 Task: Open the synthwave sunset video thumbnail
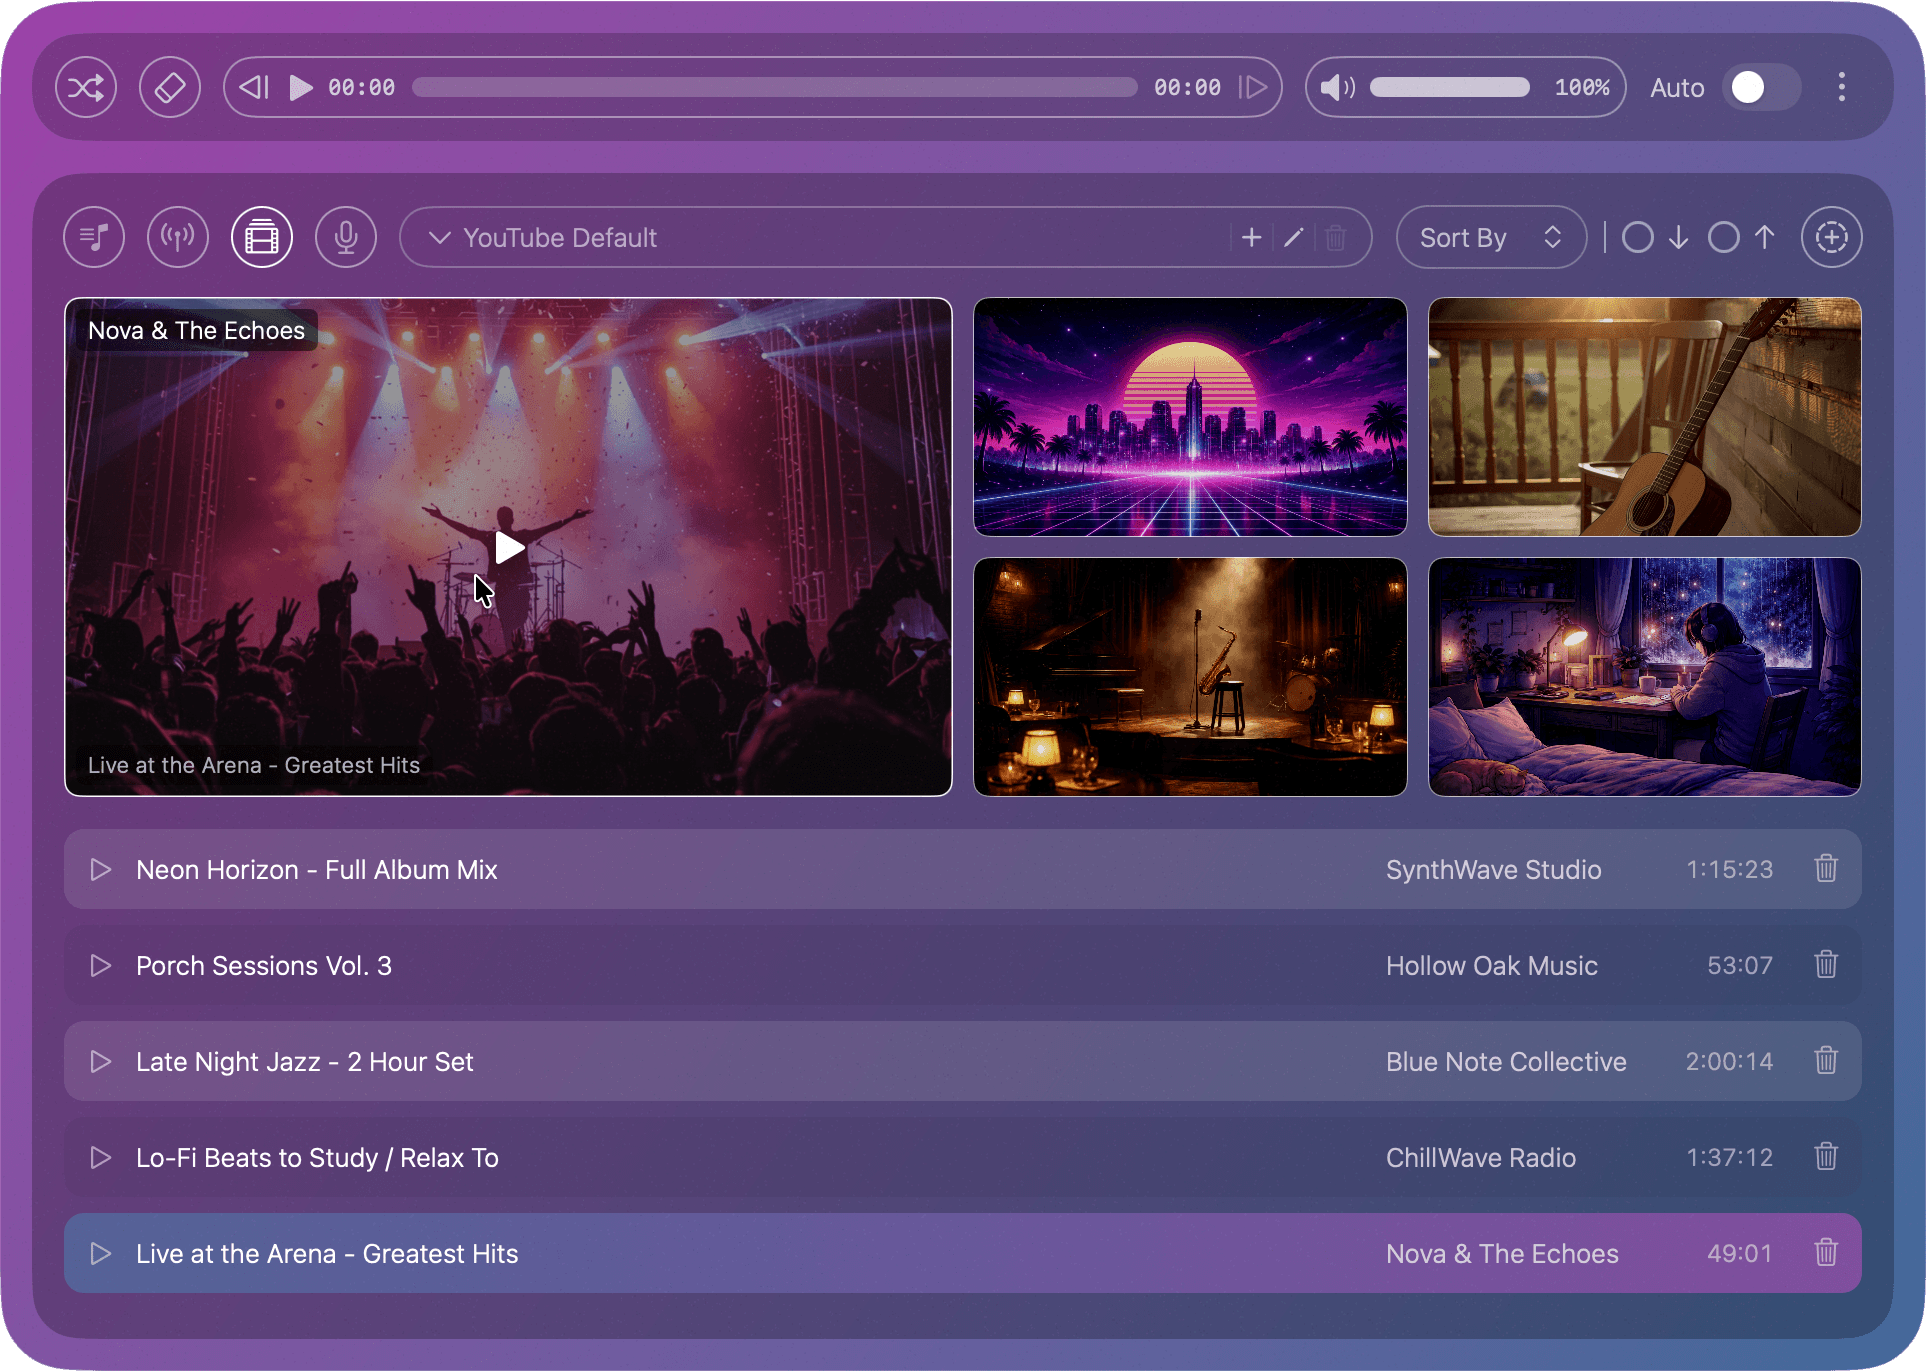(1189, 417)
